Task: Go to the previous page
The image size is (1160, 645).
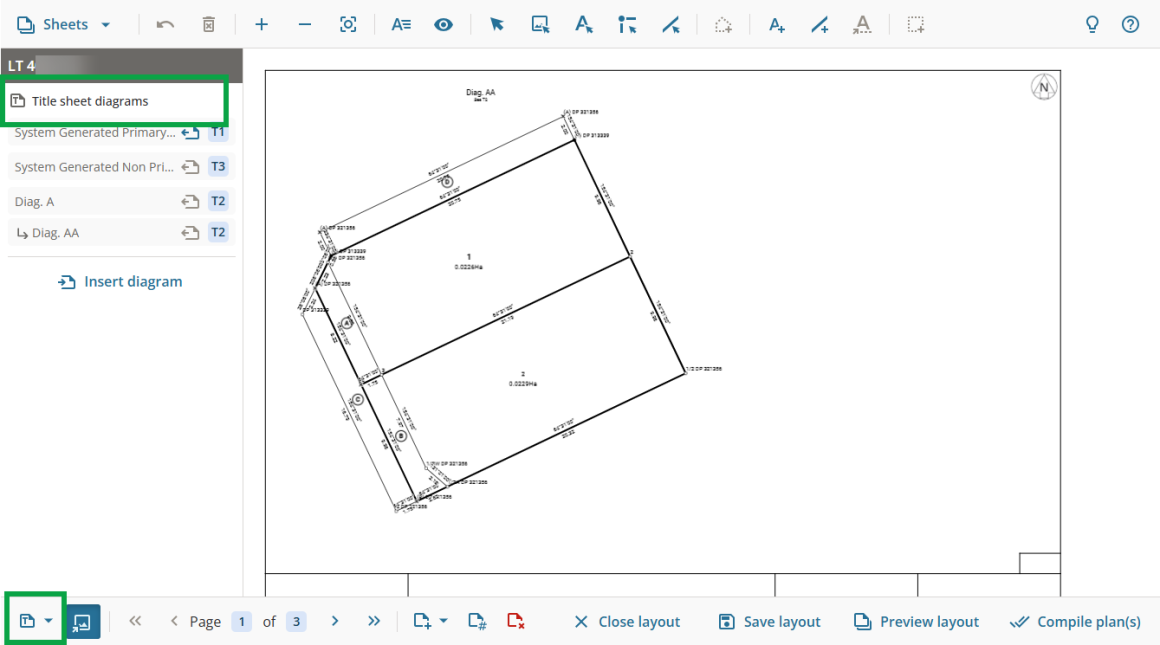Action: [174, 621]
